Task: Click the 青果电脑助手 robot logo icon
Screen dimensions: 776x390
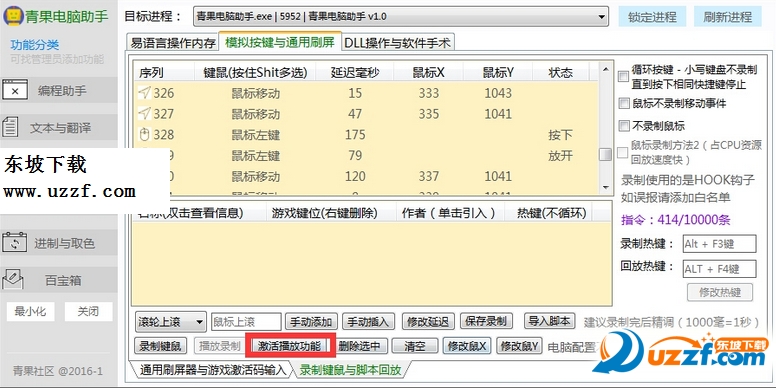Action: pyautogui.click(x=13, y=16)
